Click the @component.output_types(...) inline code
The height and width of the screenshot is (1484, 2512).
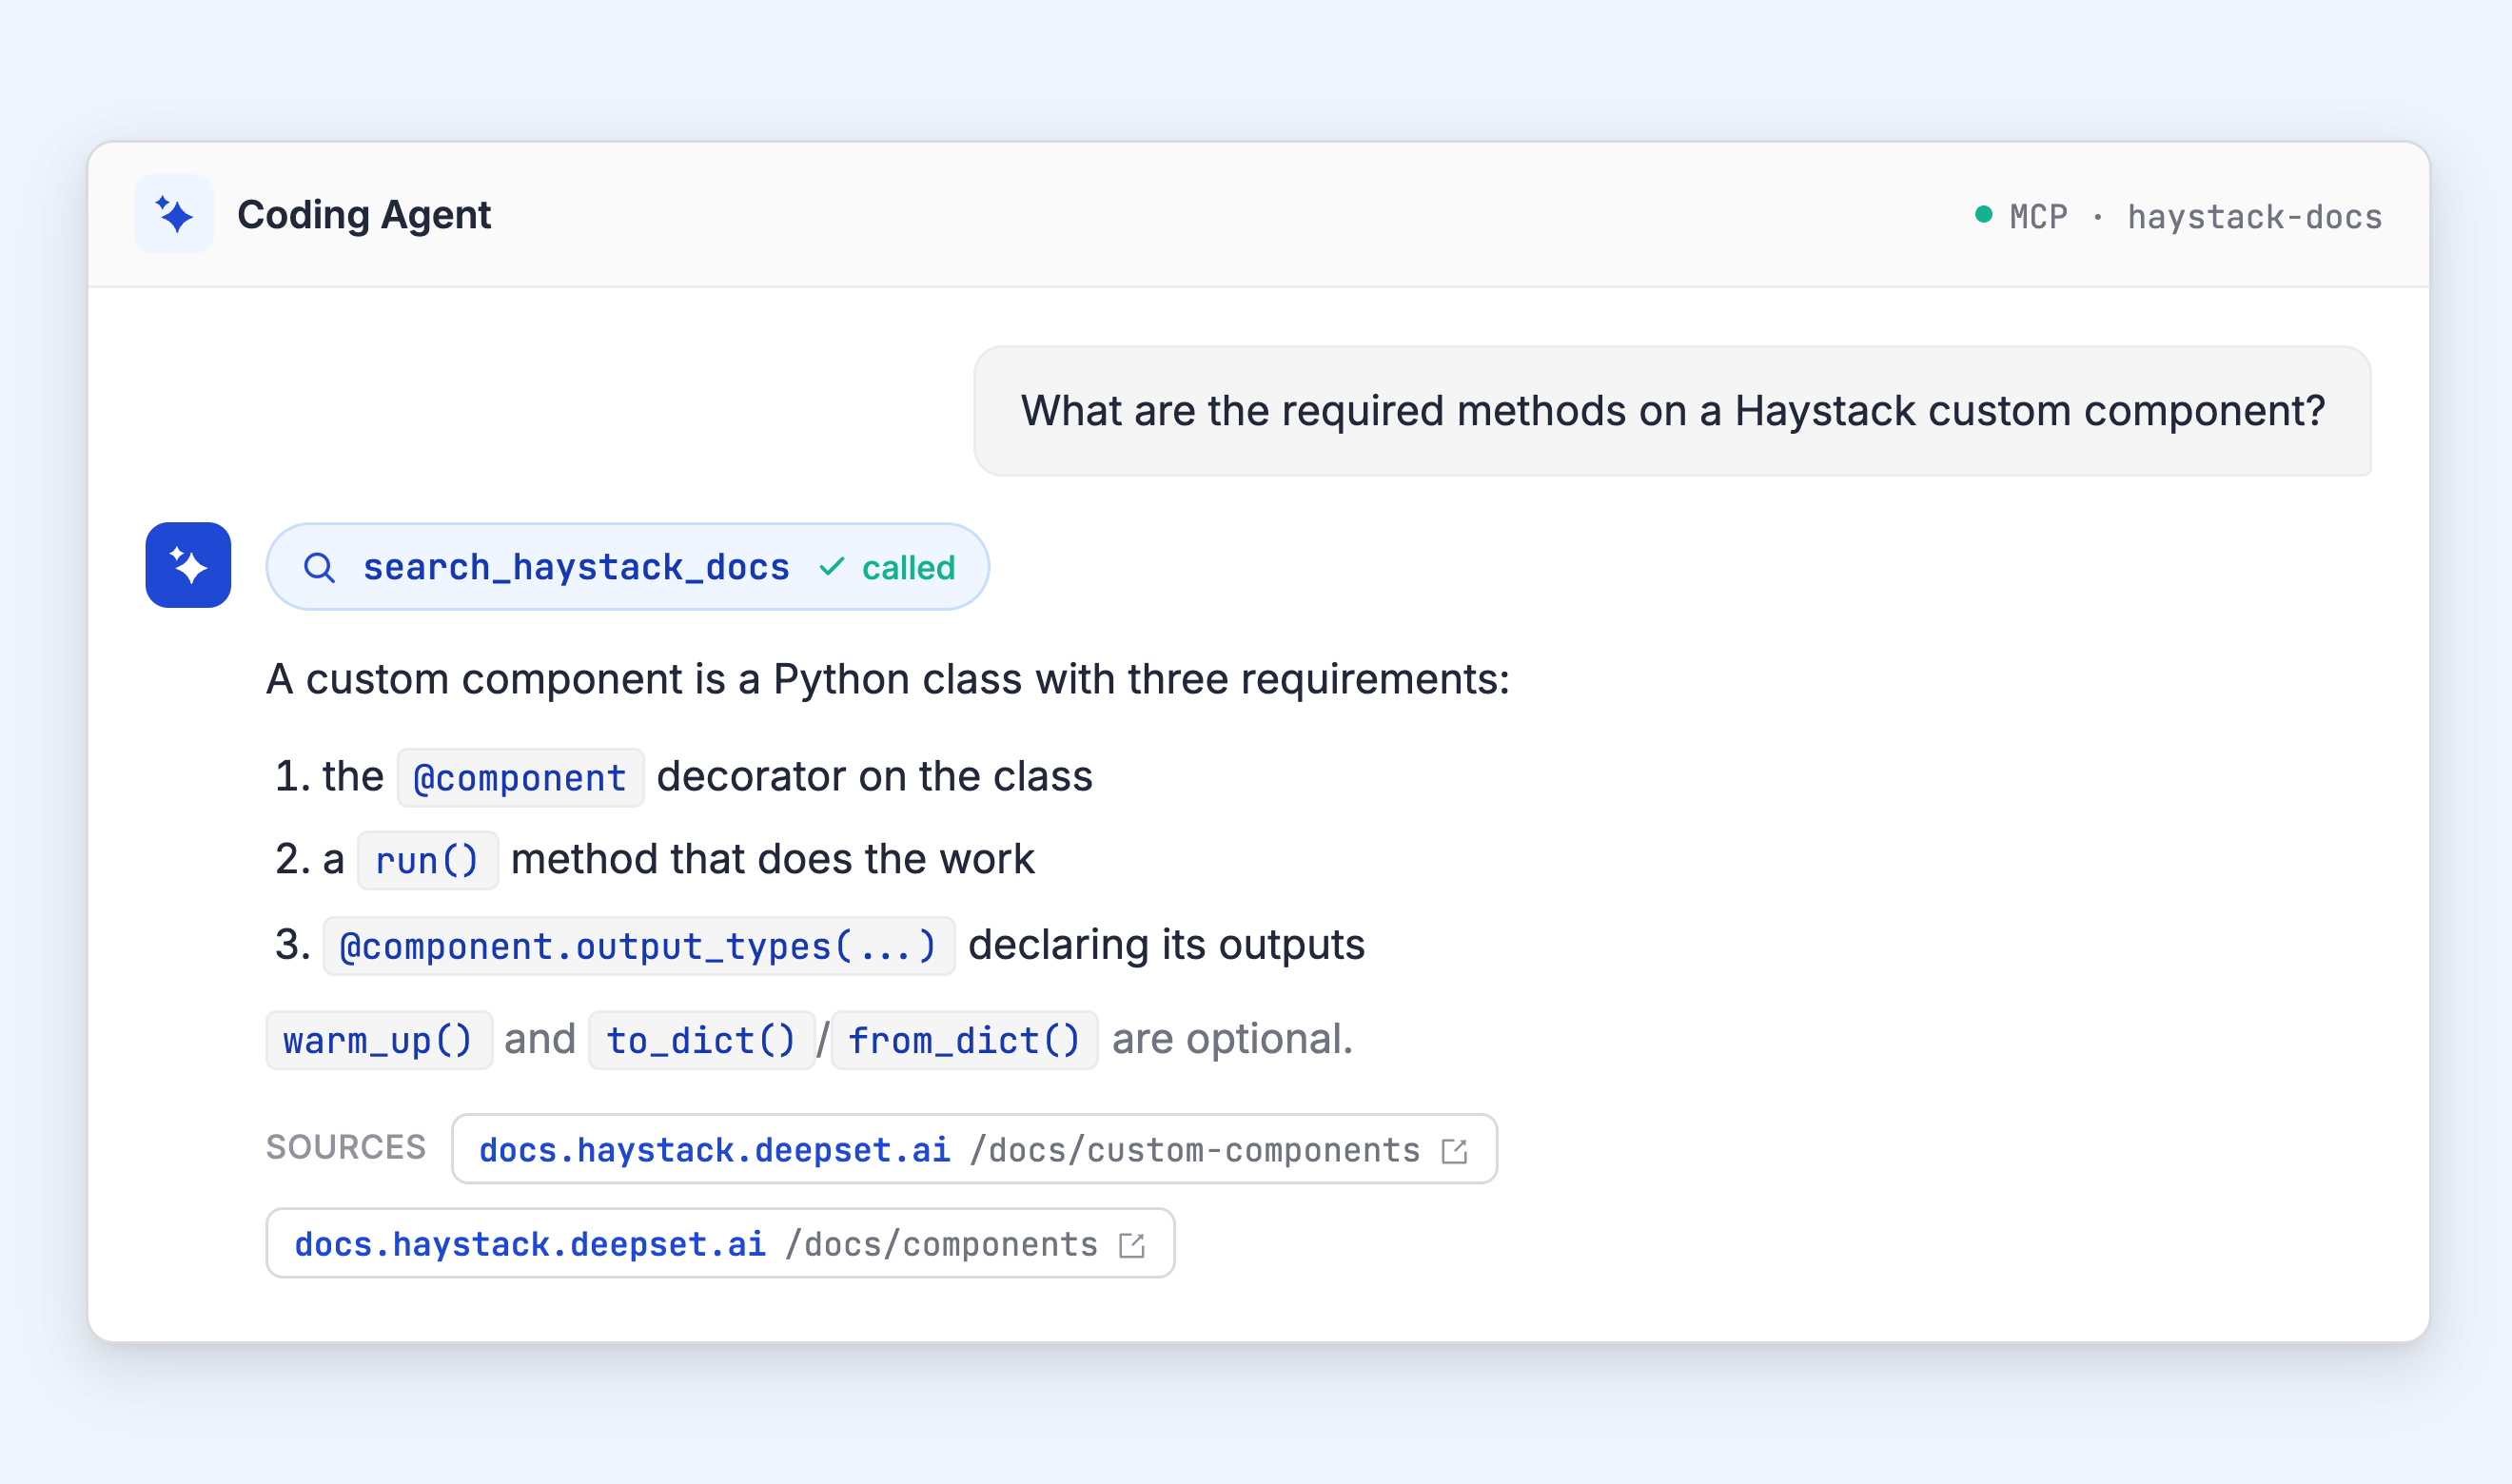tap(638, 946)
